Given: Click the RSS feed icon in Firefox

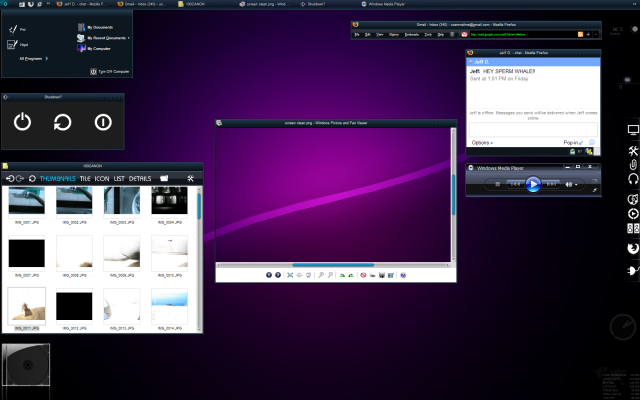Looking at the screenshot, I should [580, 35].
